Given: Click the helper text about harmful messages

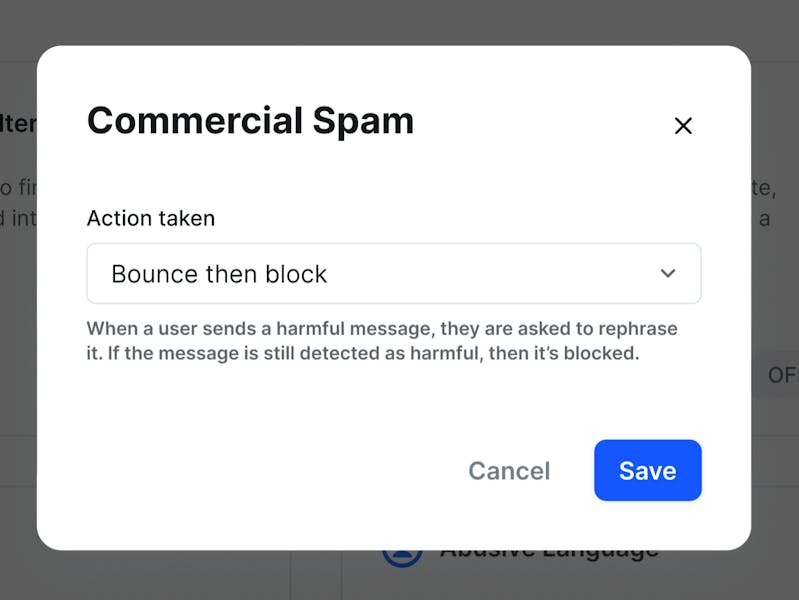Looking at the screenshot, I should point(381,341).
